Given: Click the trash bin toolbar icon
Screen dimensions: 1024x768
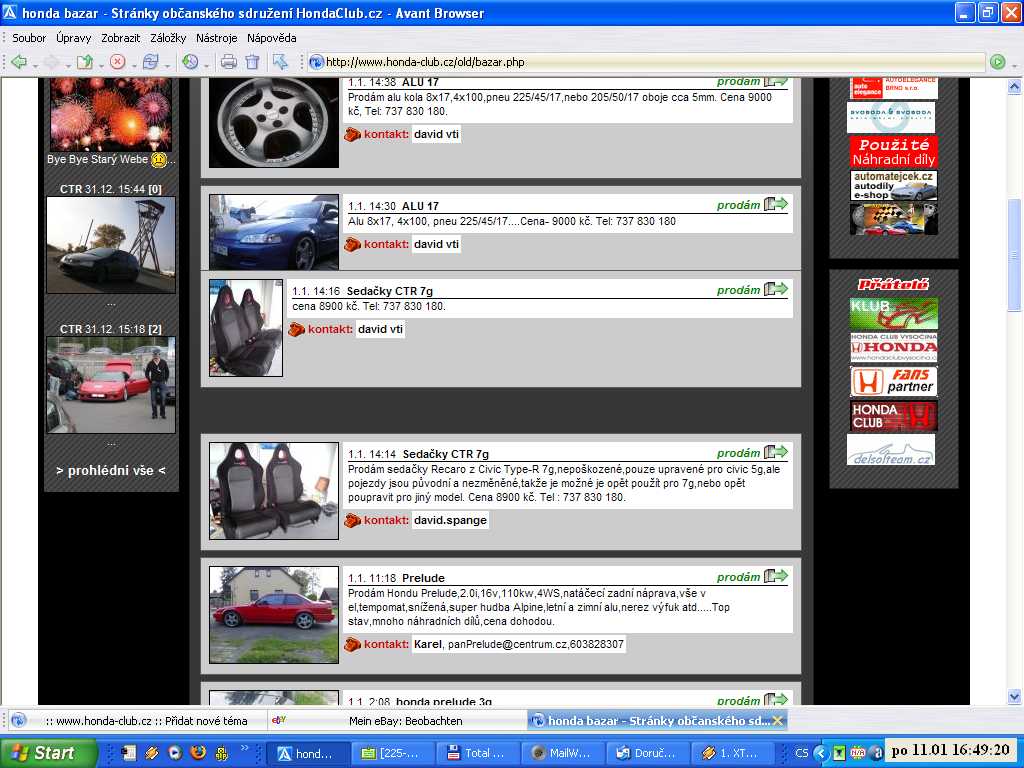Looking at the screenshot, I should click(252, 62).
